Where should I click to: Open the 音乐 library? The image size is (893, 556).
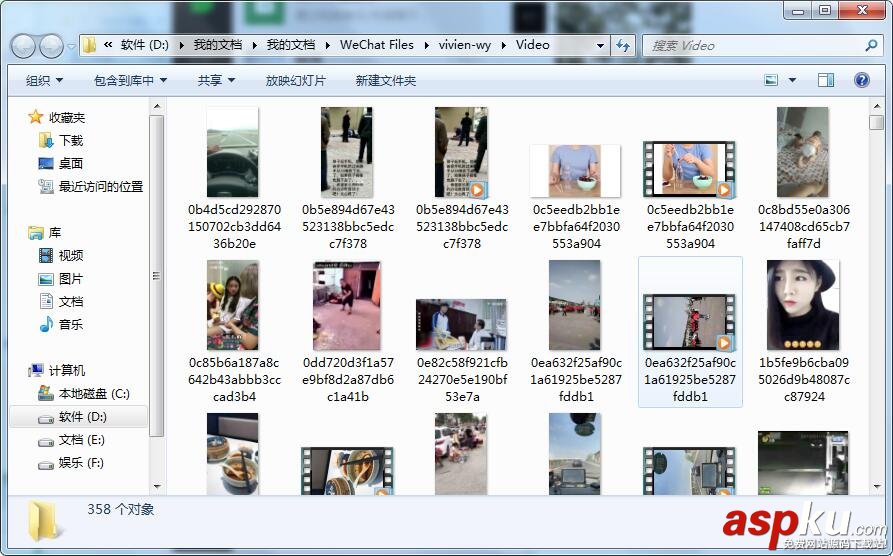[61, 325]
